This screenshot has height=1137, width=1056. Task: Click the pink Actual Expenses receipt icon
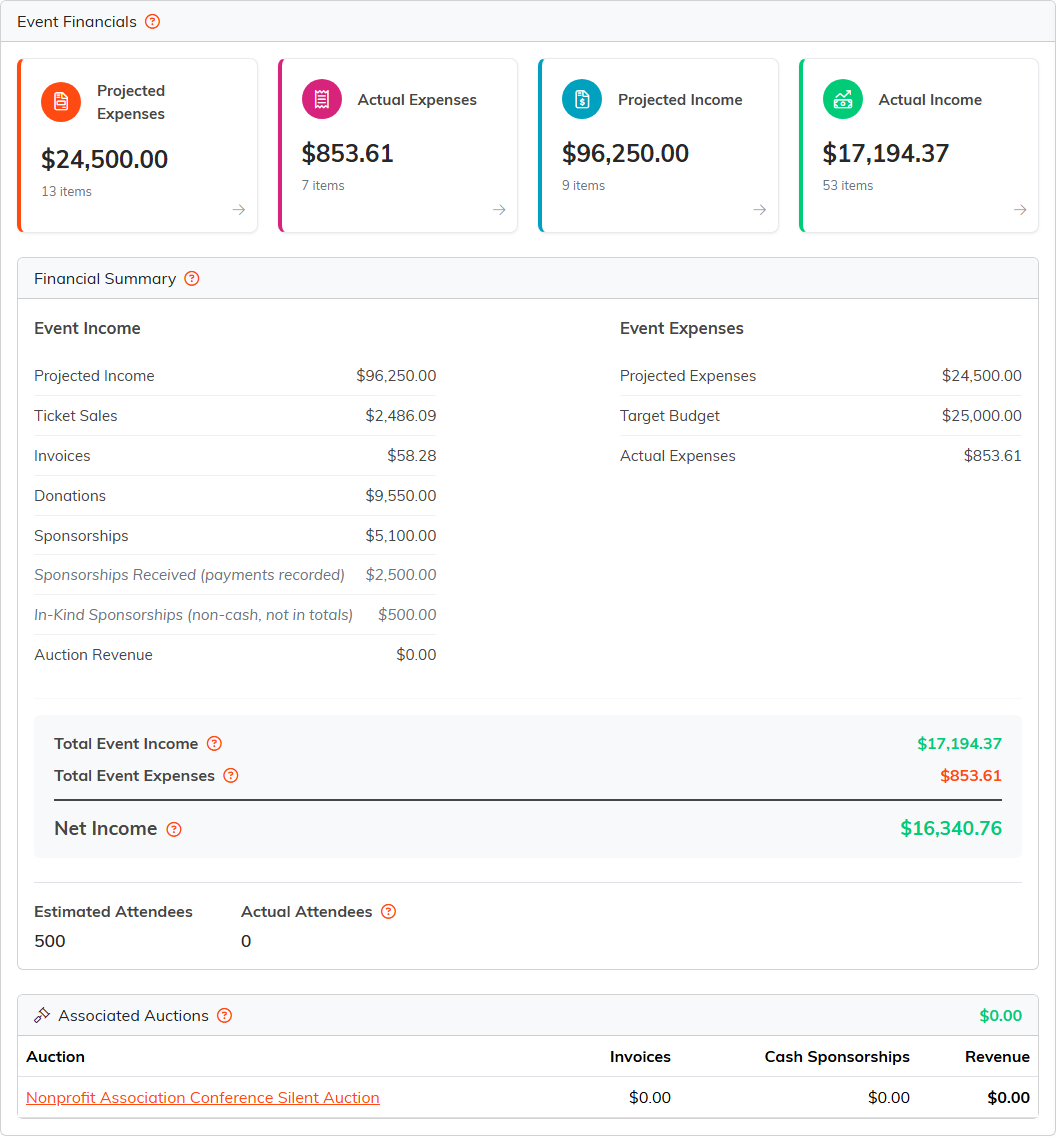(322, 99)
